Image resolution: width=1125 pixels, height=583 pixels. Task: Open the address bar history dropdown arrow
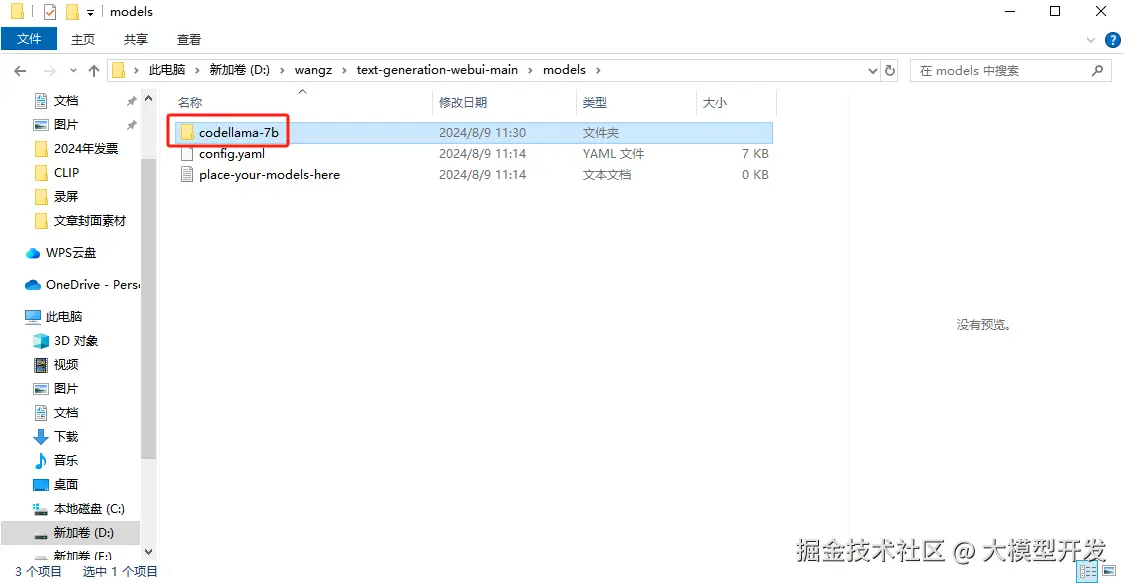873,70
